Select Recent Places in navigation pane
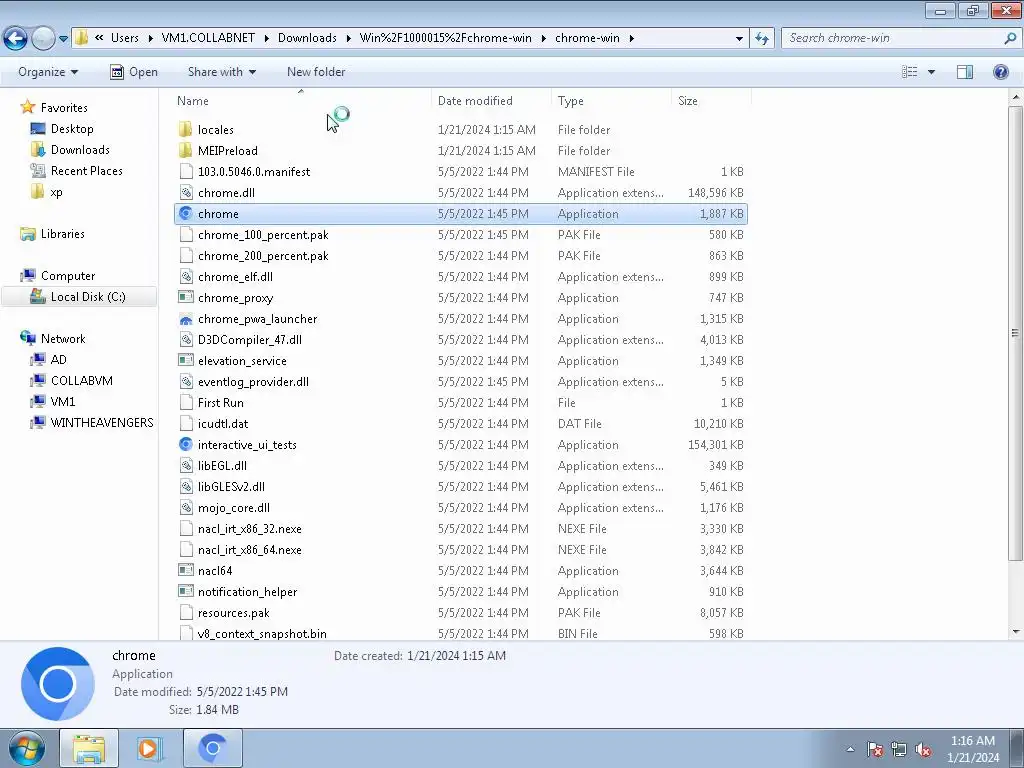Image resolution: width=1024 pixels, height=768 pixels. (87, 170)
